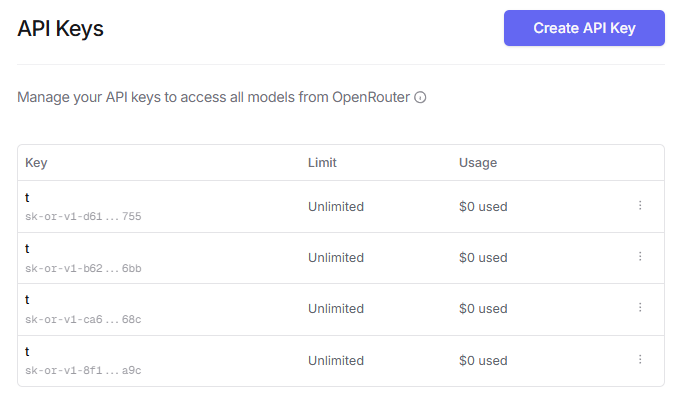Viewport: 678px width, 415px height.
Task: Click name "t" above key sk-or-v1-d61...755
Action: pos(28,198)
